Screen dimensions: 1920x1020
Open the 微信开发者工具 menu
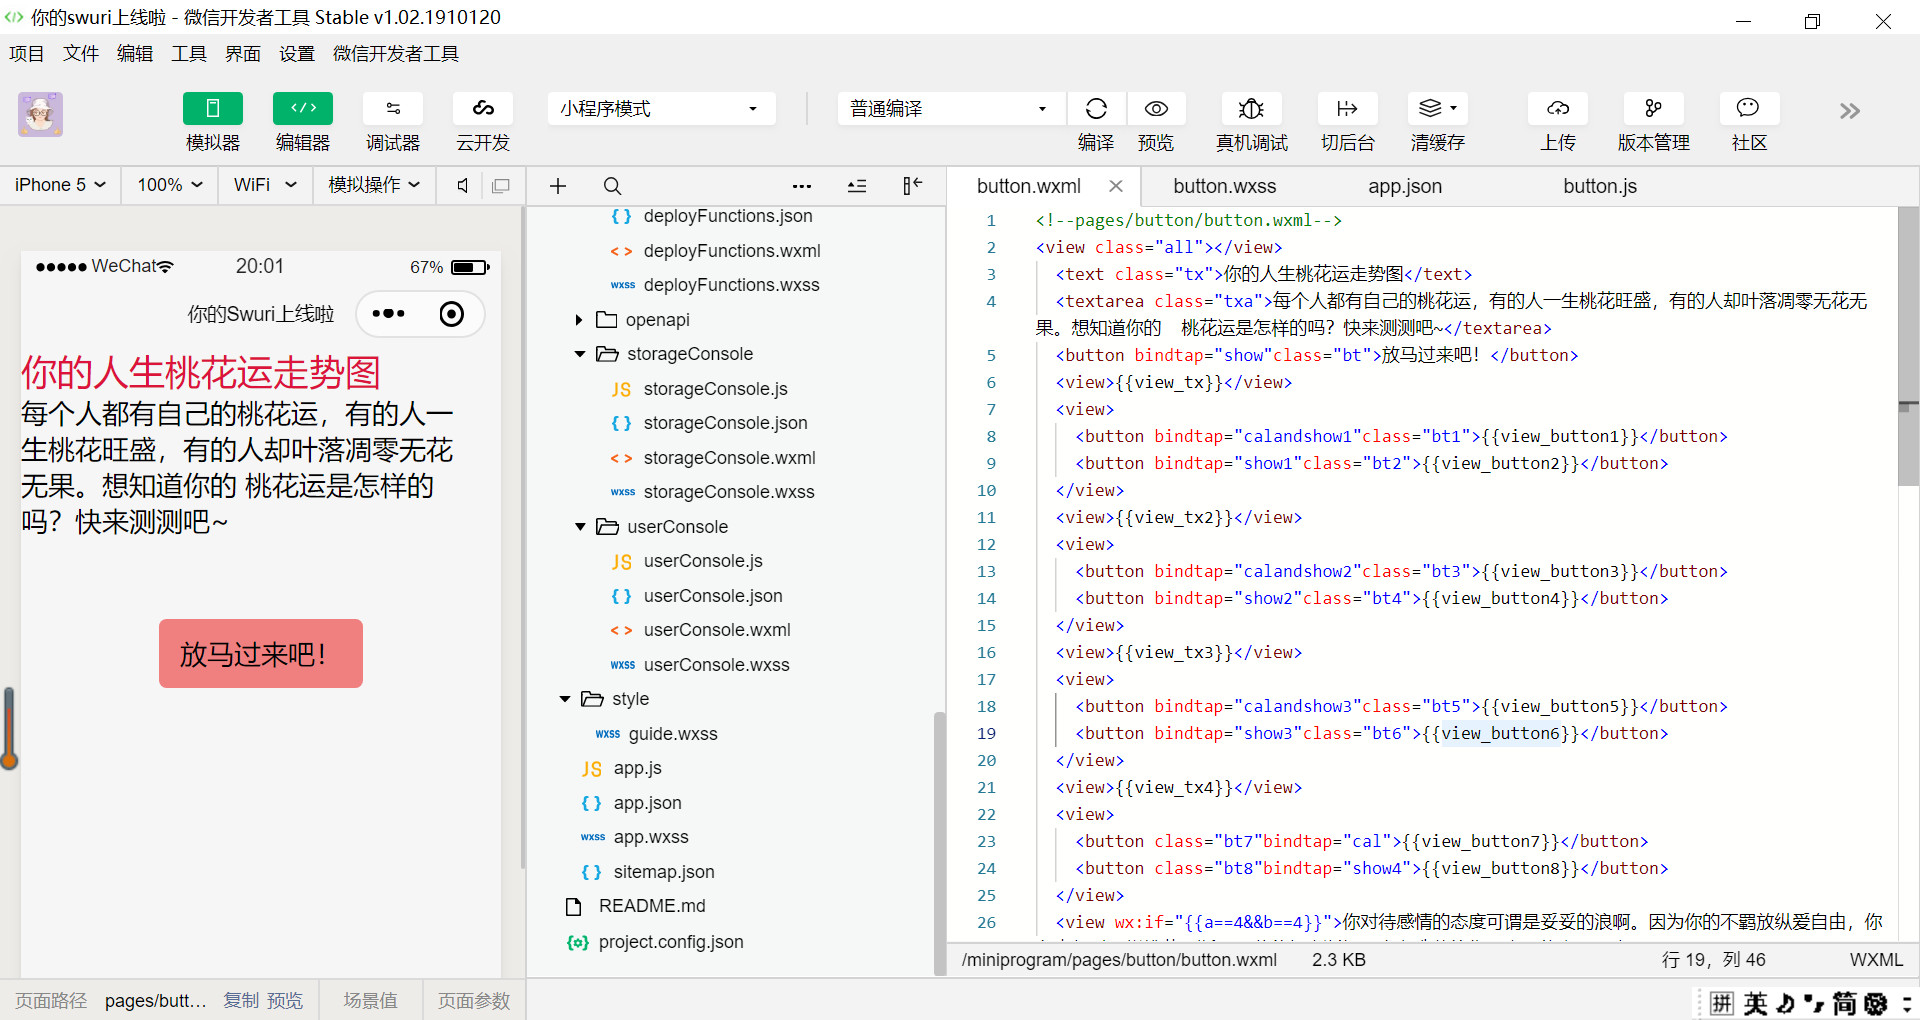396,54
